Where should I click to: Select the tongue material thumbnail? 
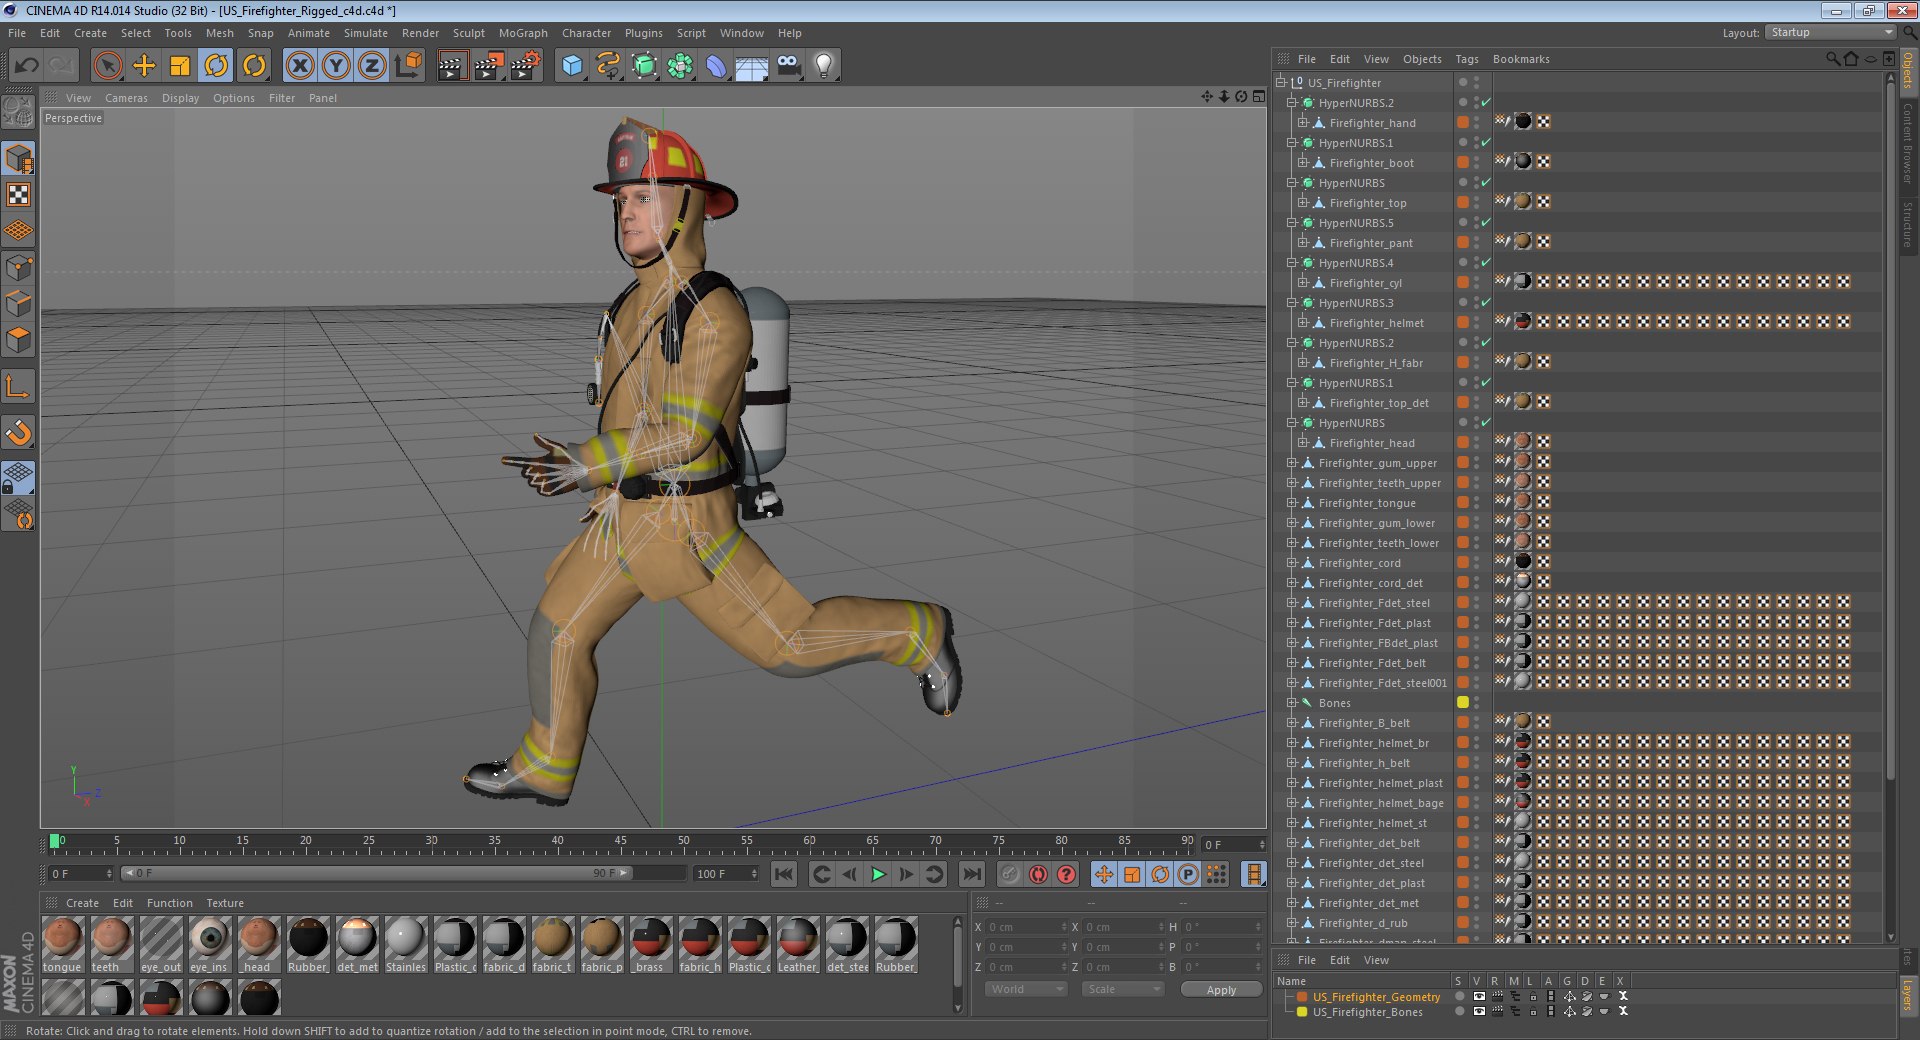63,939
